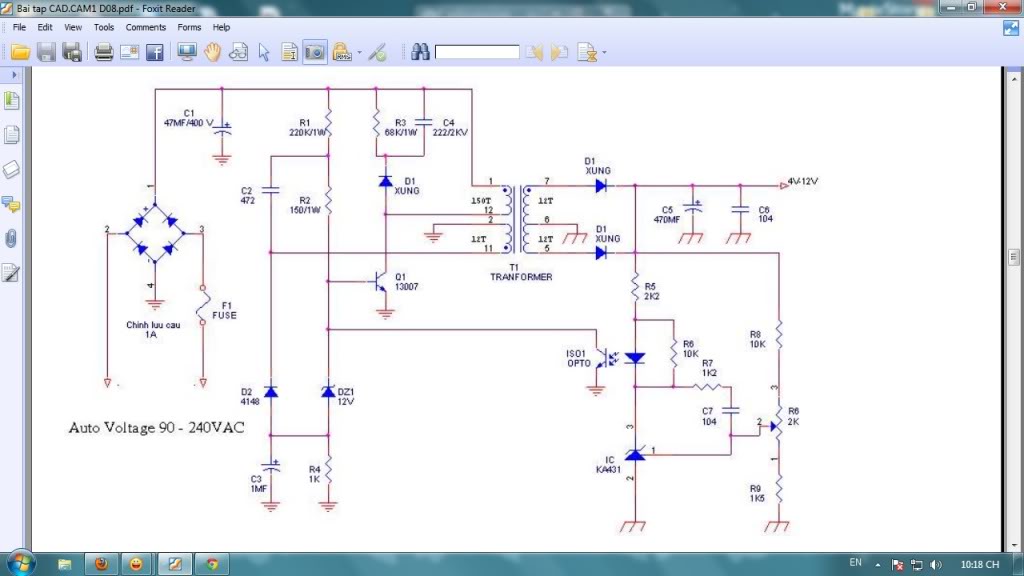Viewport: 1024px width, 576px height.
Task: Open the Tools menu
Action: pos(104,27)
